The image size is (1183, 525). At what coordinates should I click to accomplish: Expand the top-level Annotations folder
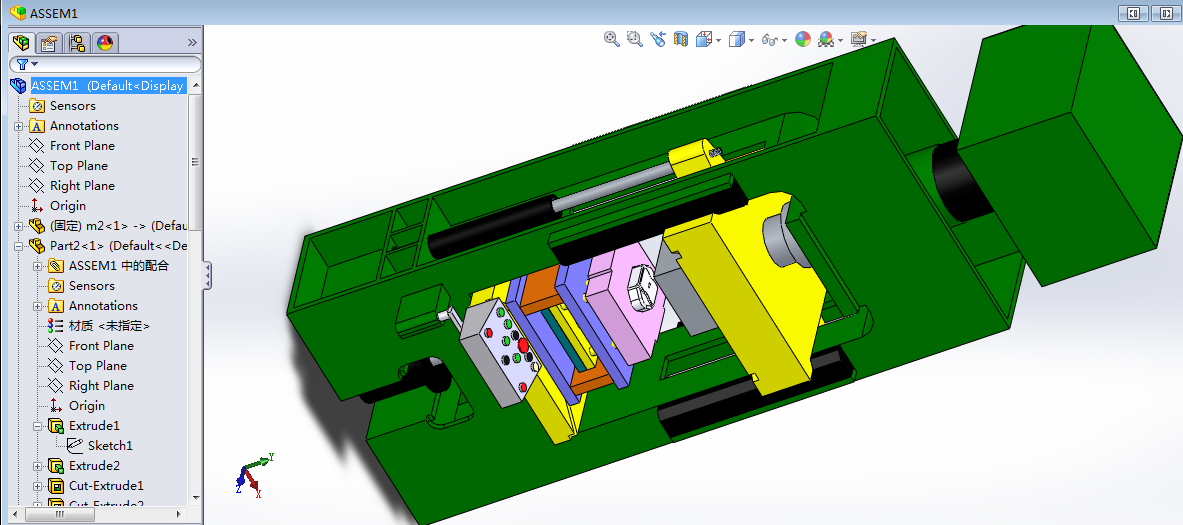[x=19, y=126]
